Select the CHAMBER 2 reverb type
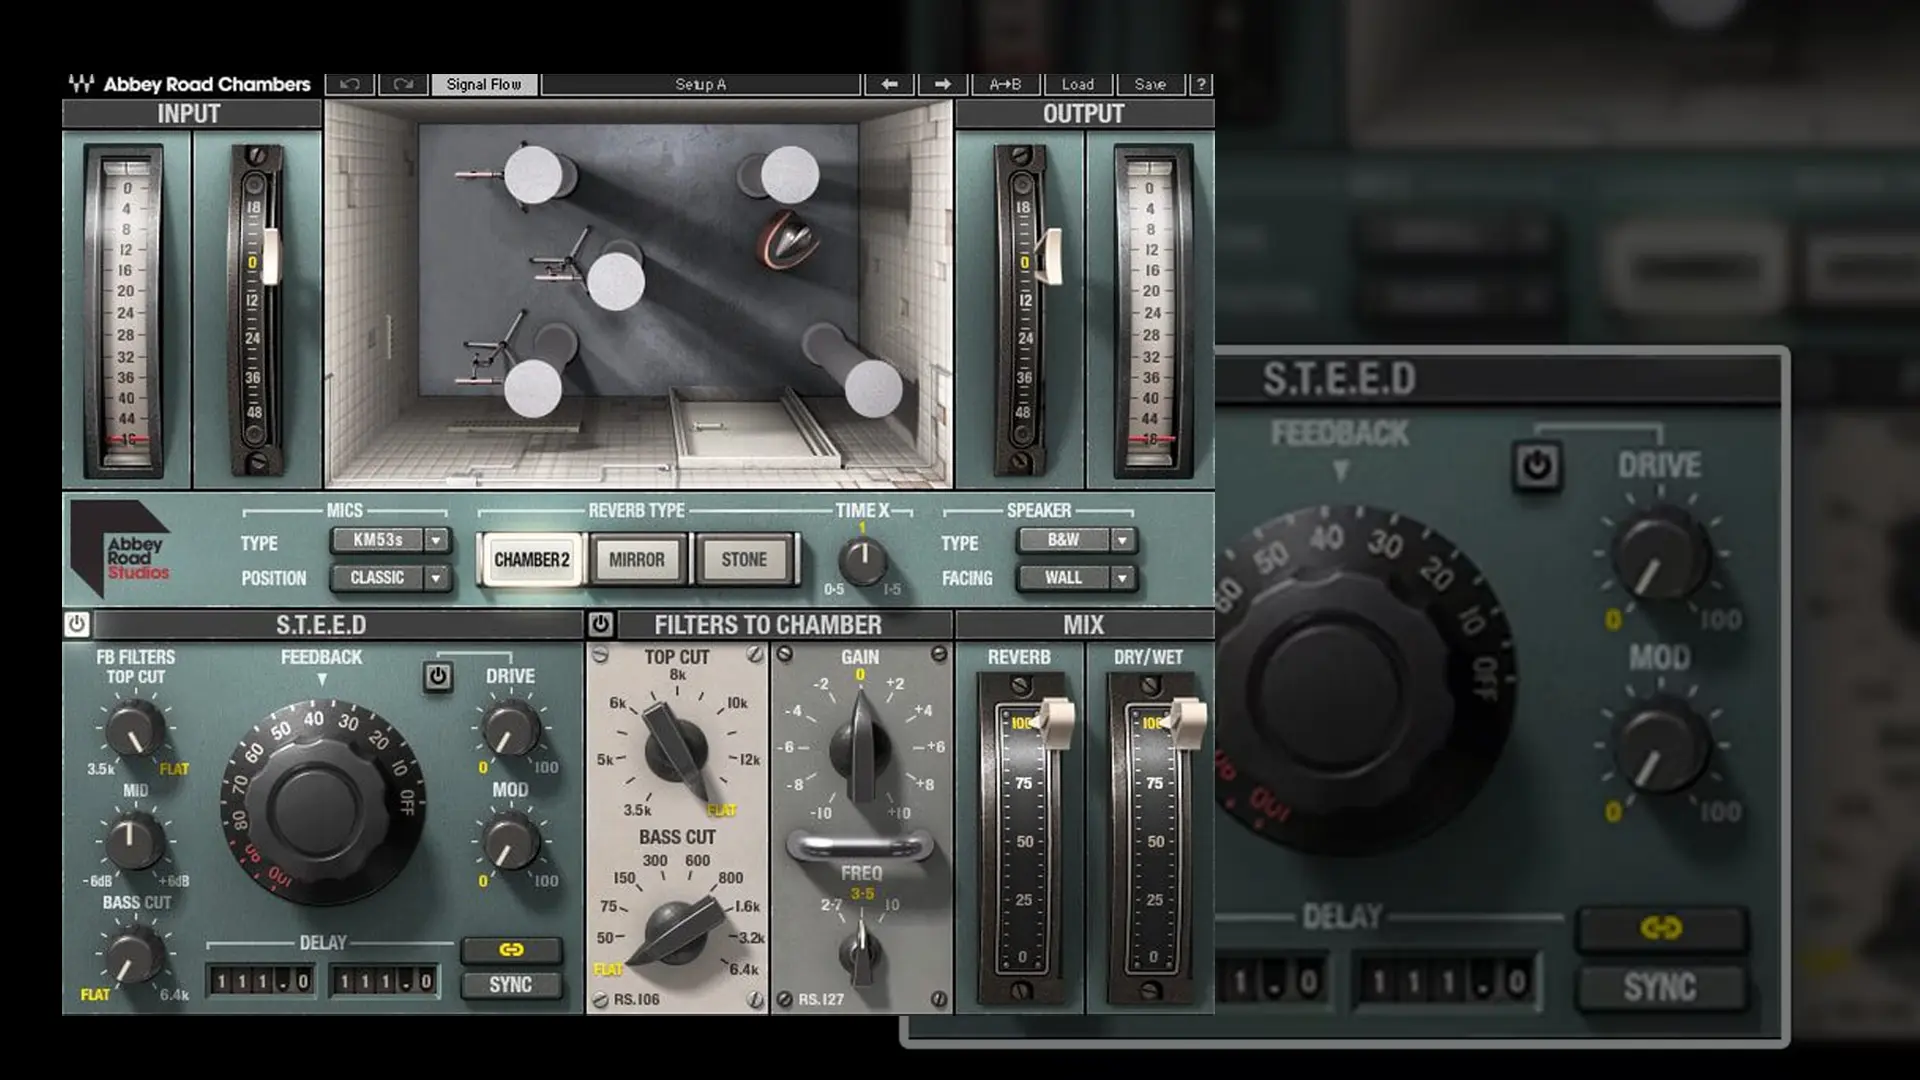The width and height of the screenshot is (1920, 1080). [x=531, y=560]
